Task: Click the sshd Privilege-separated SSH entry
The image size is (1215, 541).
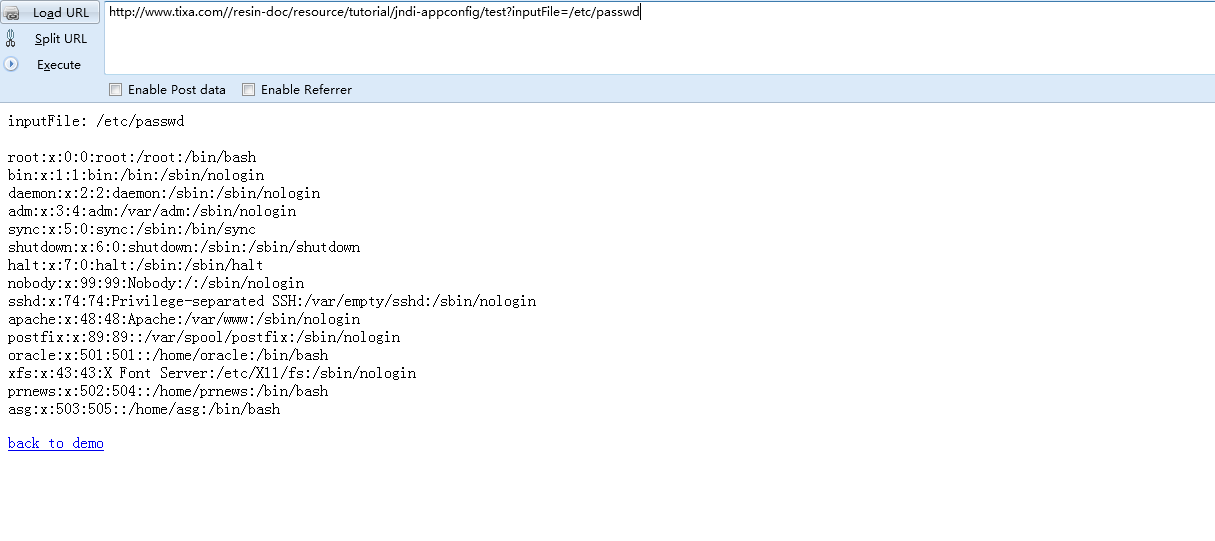Action: pos(272,301)
